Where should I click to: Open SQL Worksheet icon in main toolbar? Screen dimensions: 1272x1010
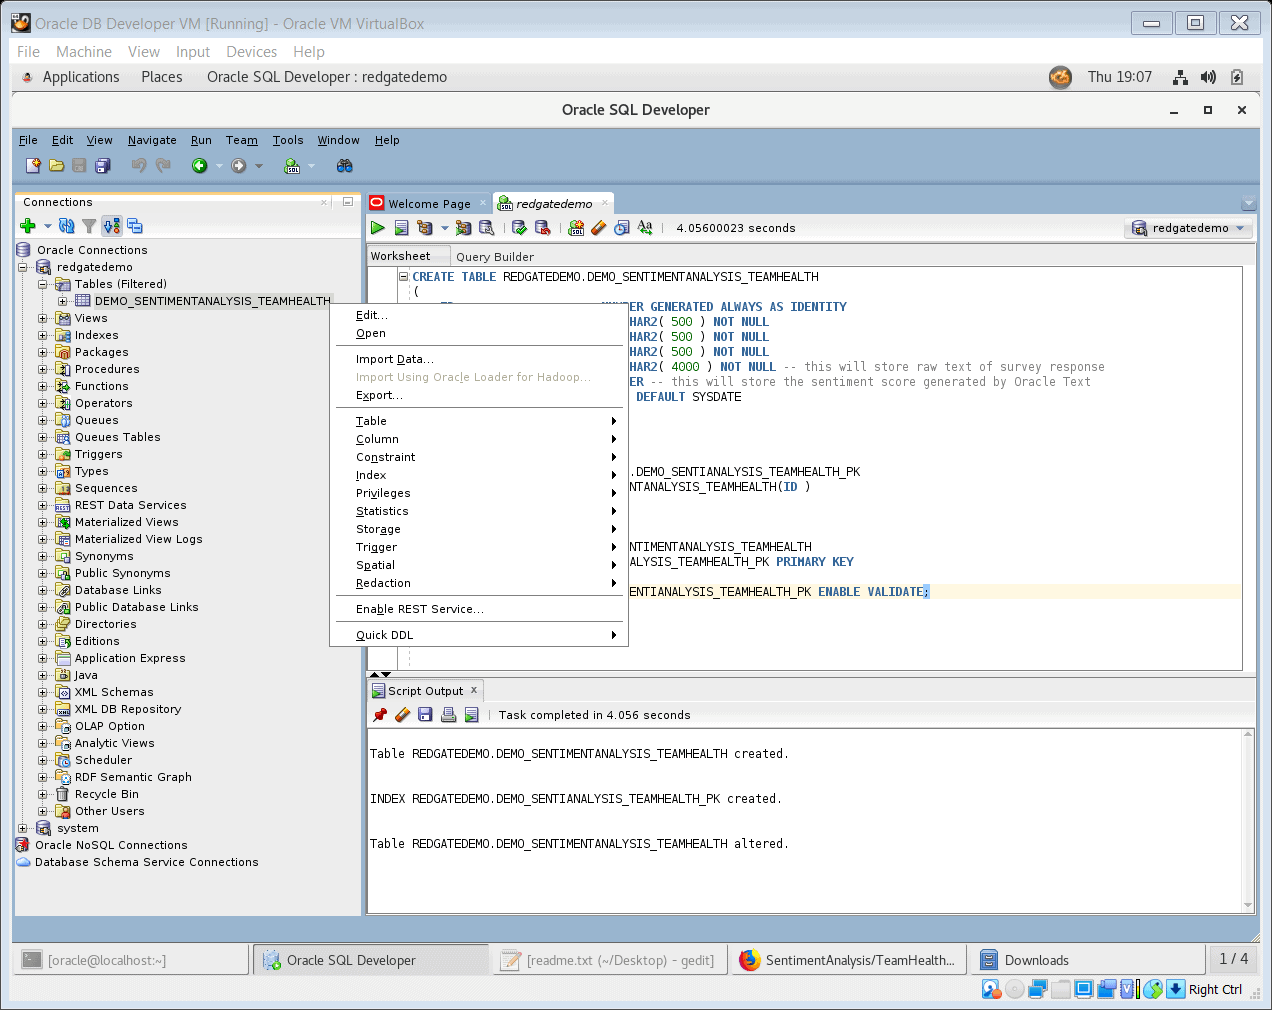292,165
